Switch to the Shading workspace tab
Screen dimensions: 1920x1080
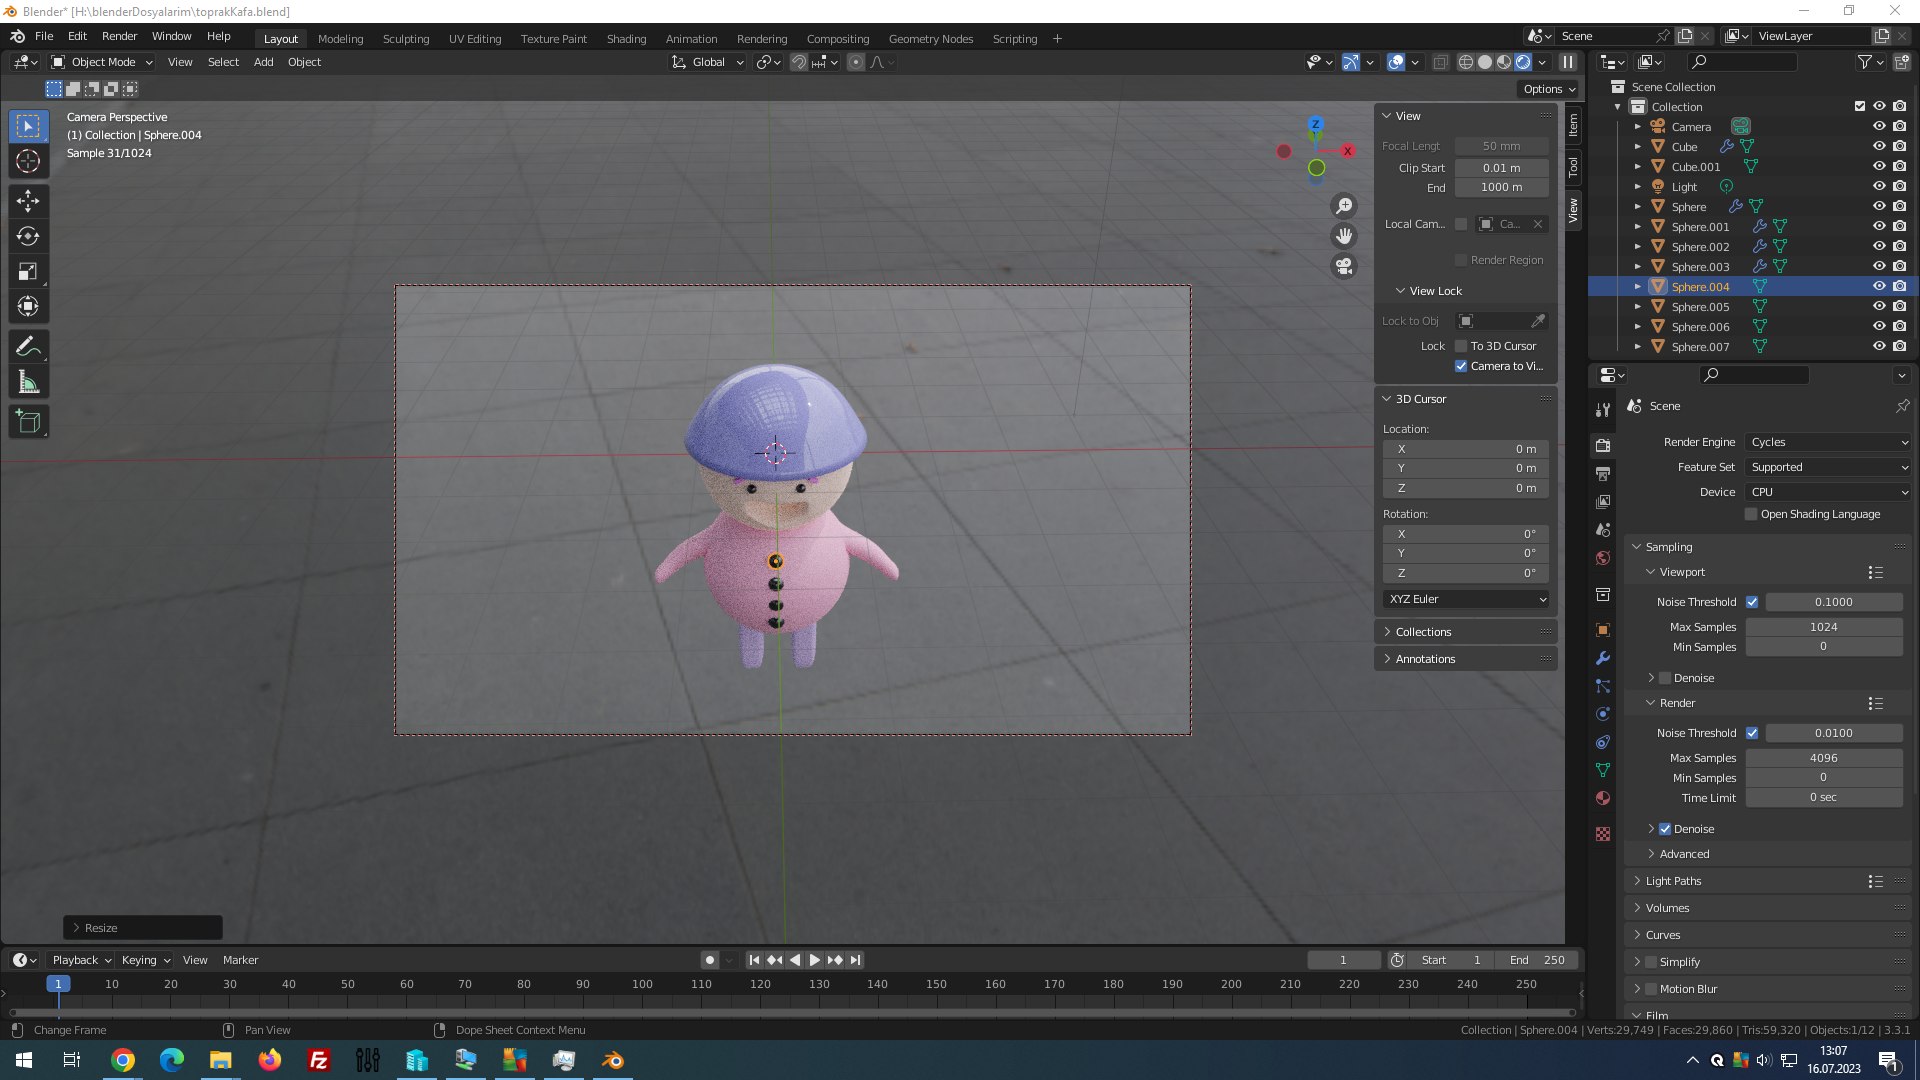point(626,39)
